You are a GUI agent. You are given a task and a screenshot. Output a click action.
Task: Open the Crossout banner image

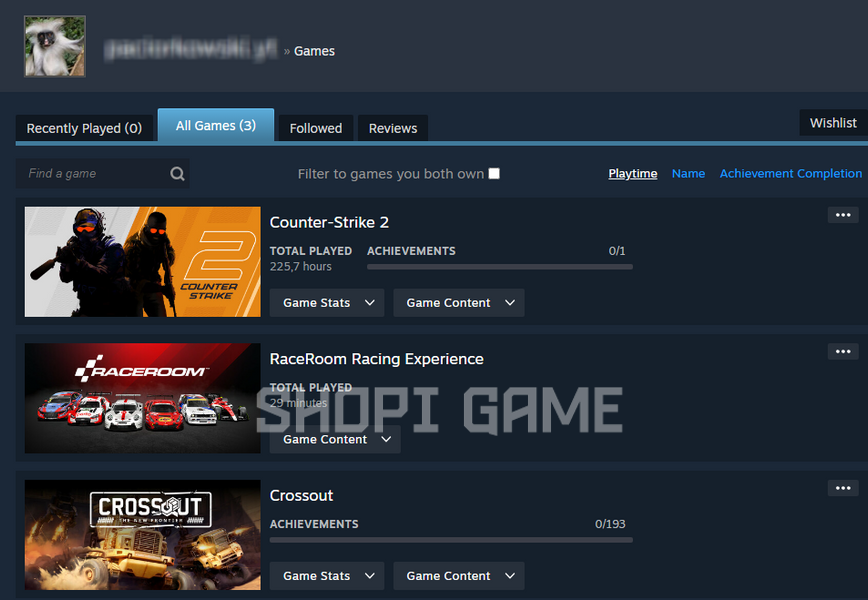pos(142,535)
